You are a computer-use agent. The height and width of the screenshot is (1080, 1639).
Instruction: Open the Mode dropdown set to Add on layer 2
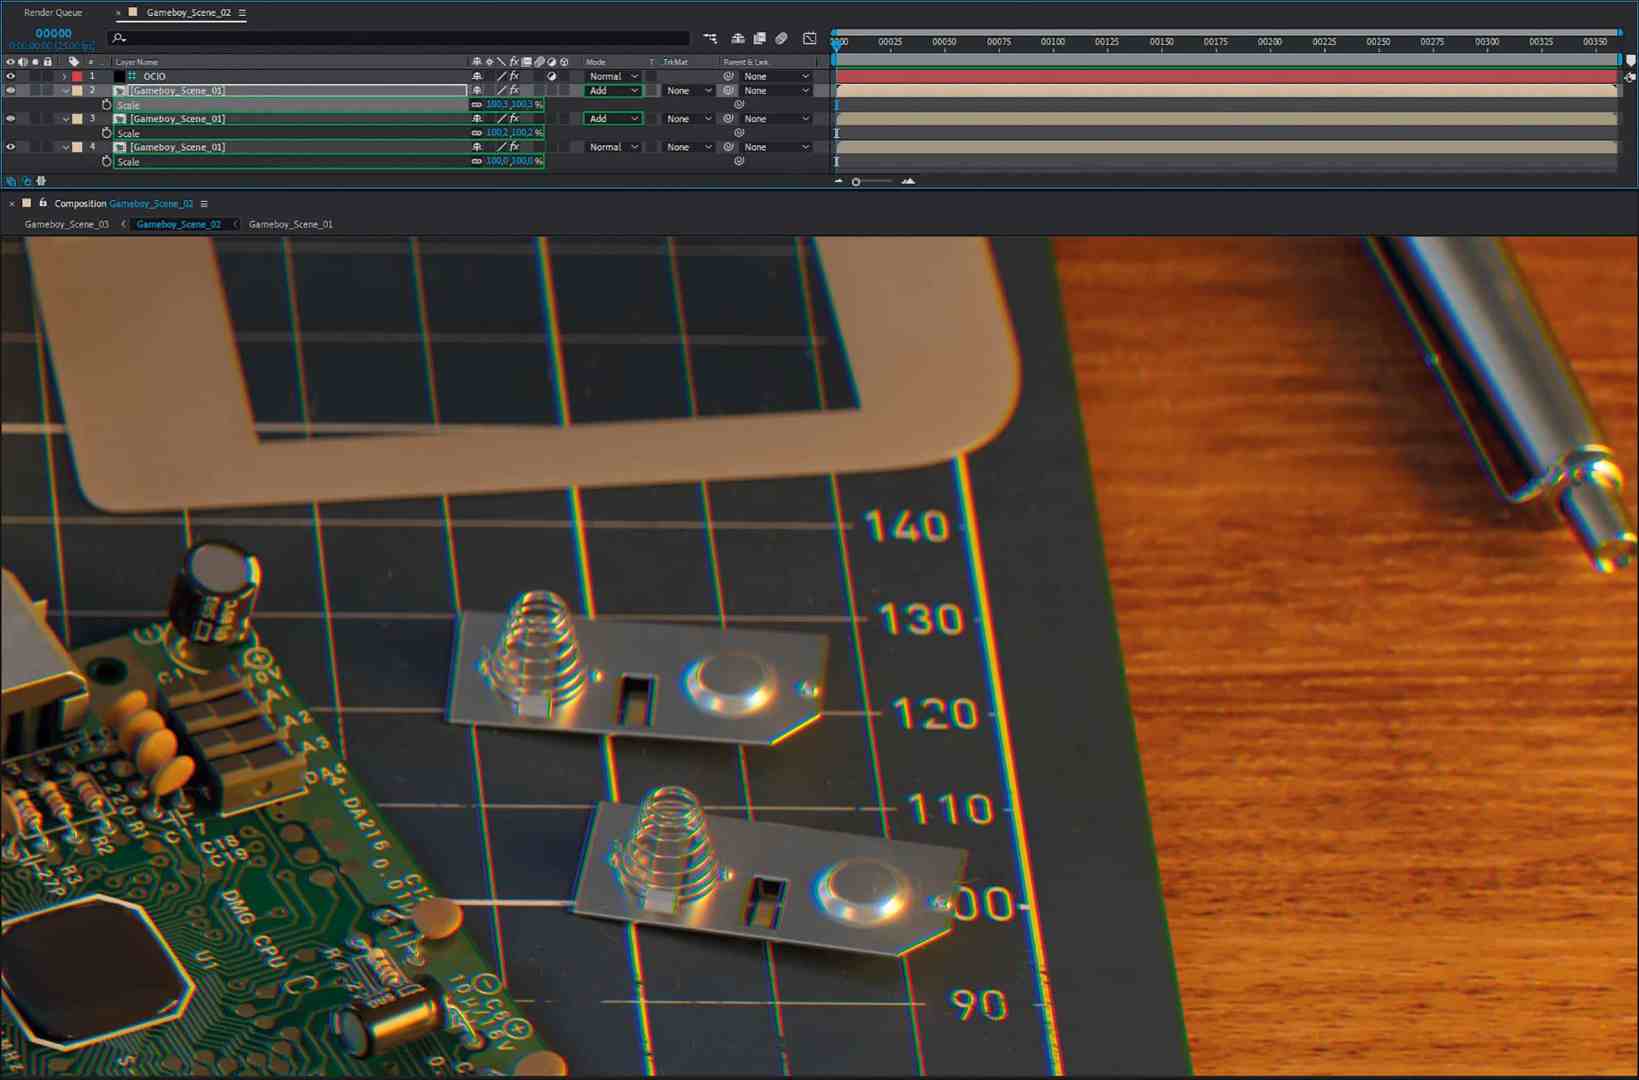click(x=613, y=90)
